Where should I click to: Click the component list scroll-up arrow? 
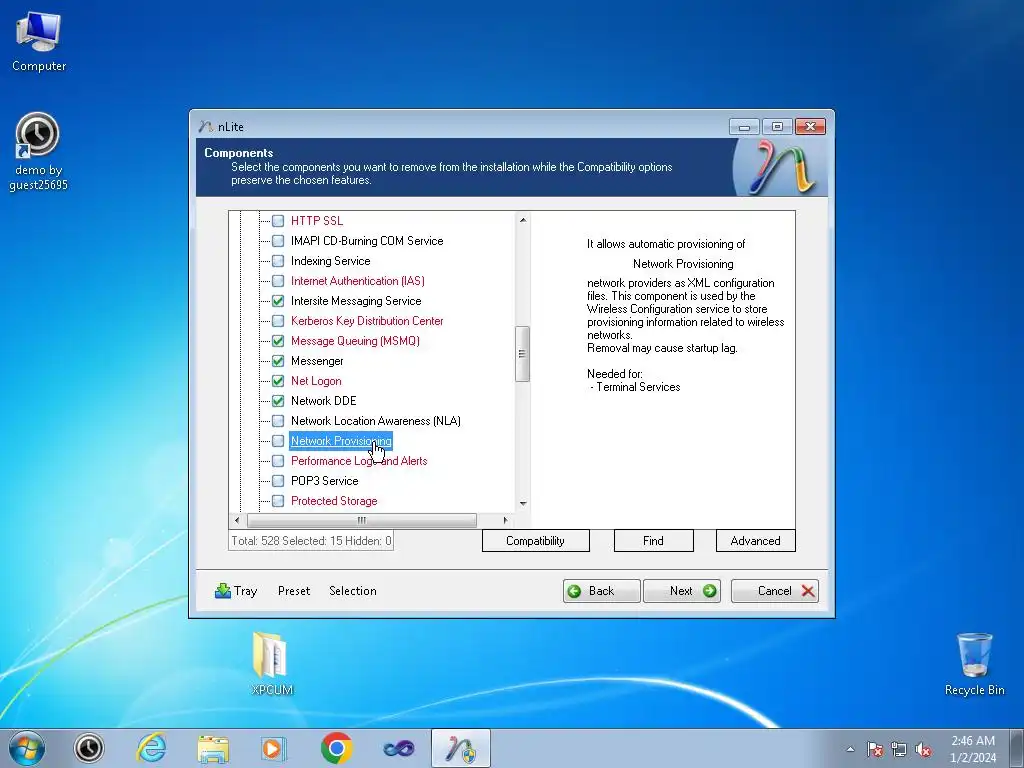pos(522,220)
